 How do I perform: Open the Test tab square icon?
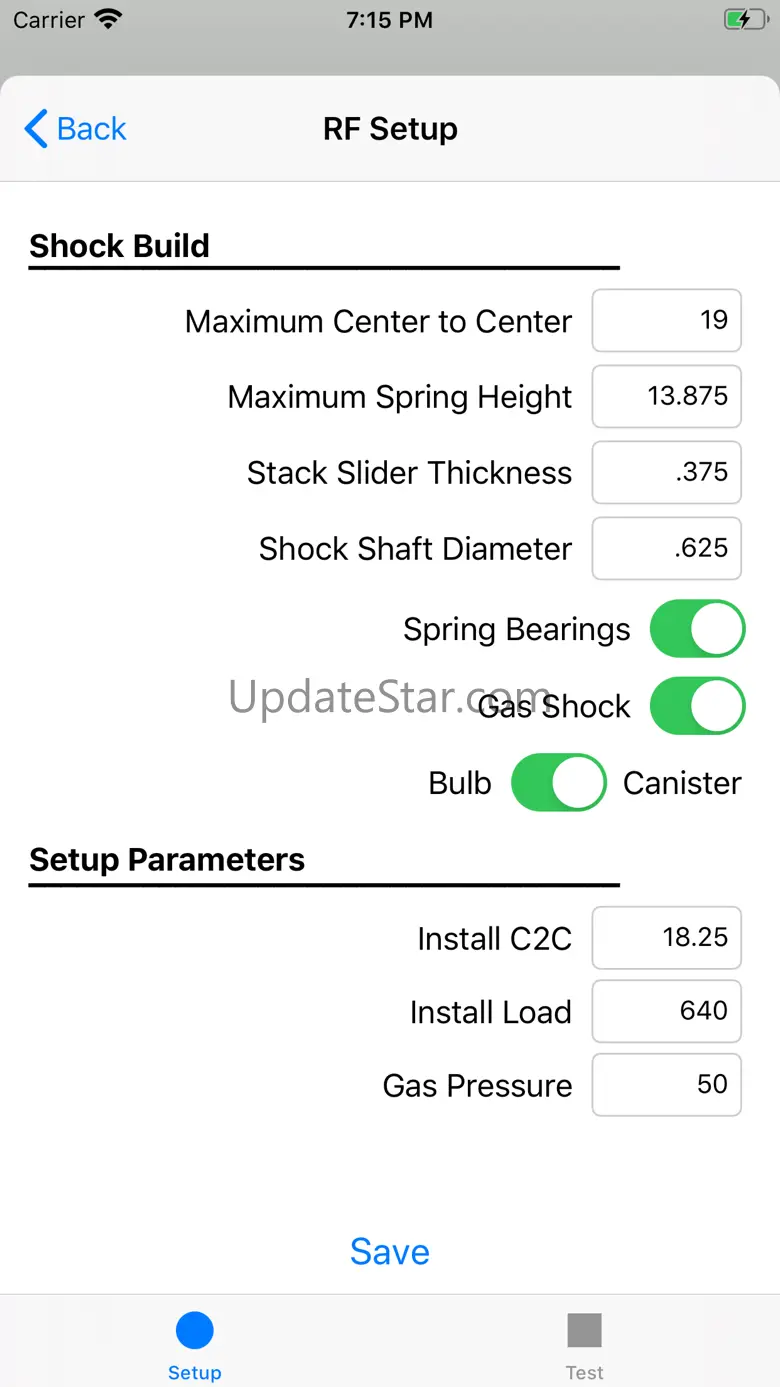[584, 1330]
